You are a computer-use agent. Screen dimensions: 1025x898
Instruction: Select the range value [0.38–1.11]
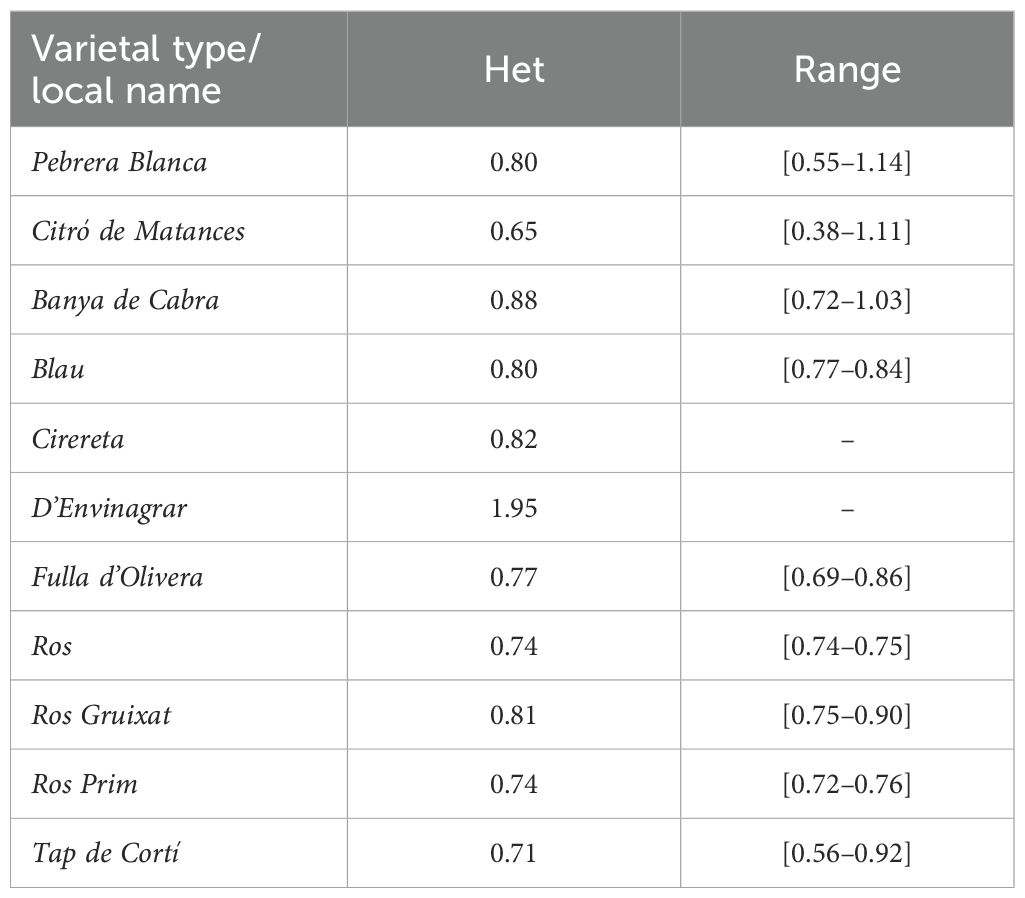coord(847,231)
